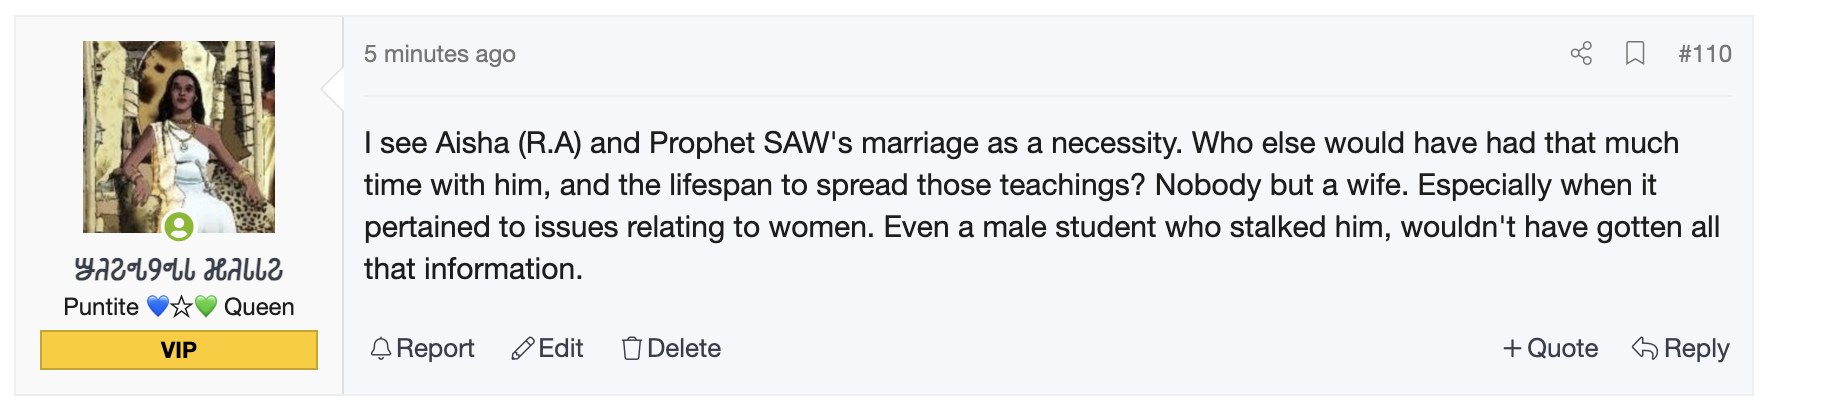Open the #110 post permalink

click(x=1704, y=54)
